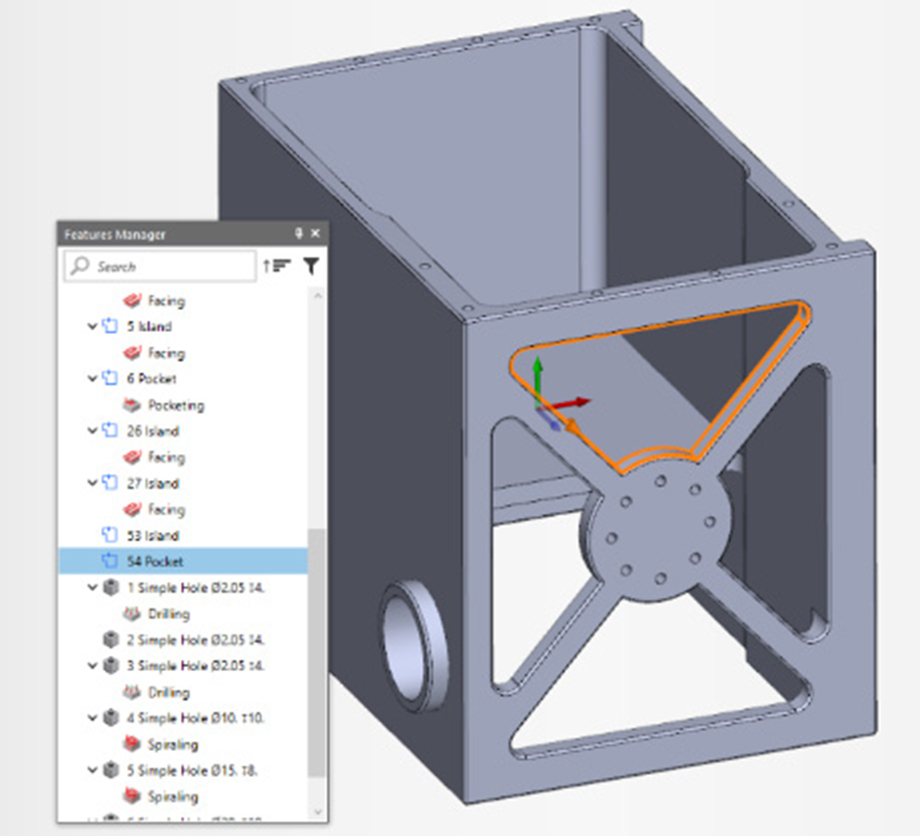This screenshot has height=836, width=920.
Task: Collapse the 5 Island feature node
Action: (93, 327)
